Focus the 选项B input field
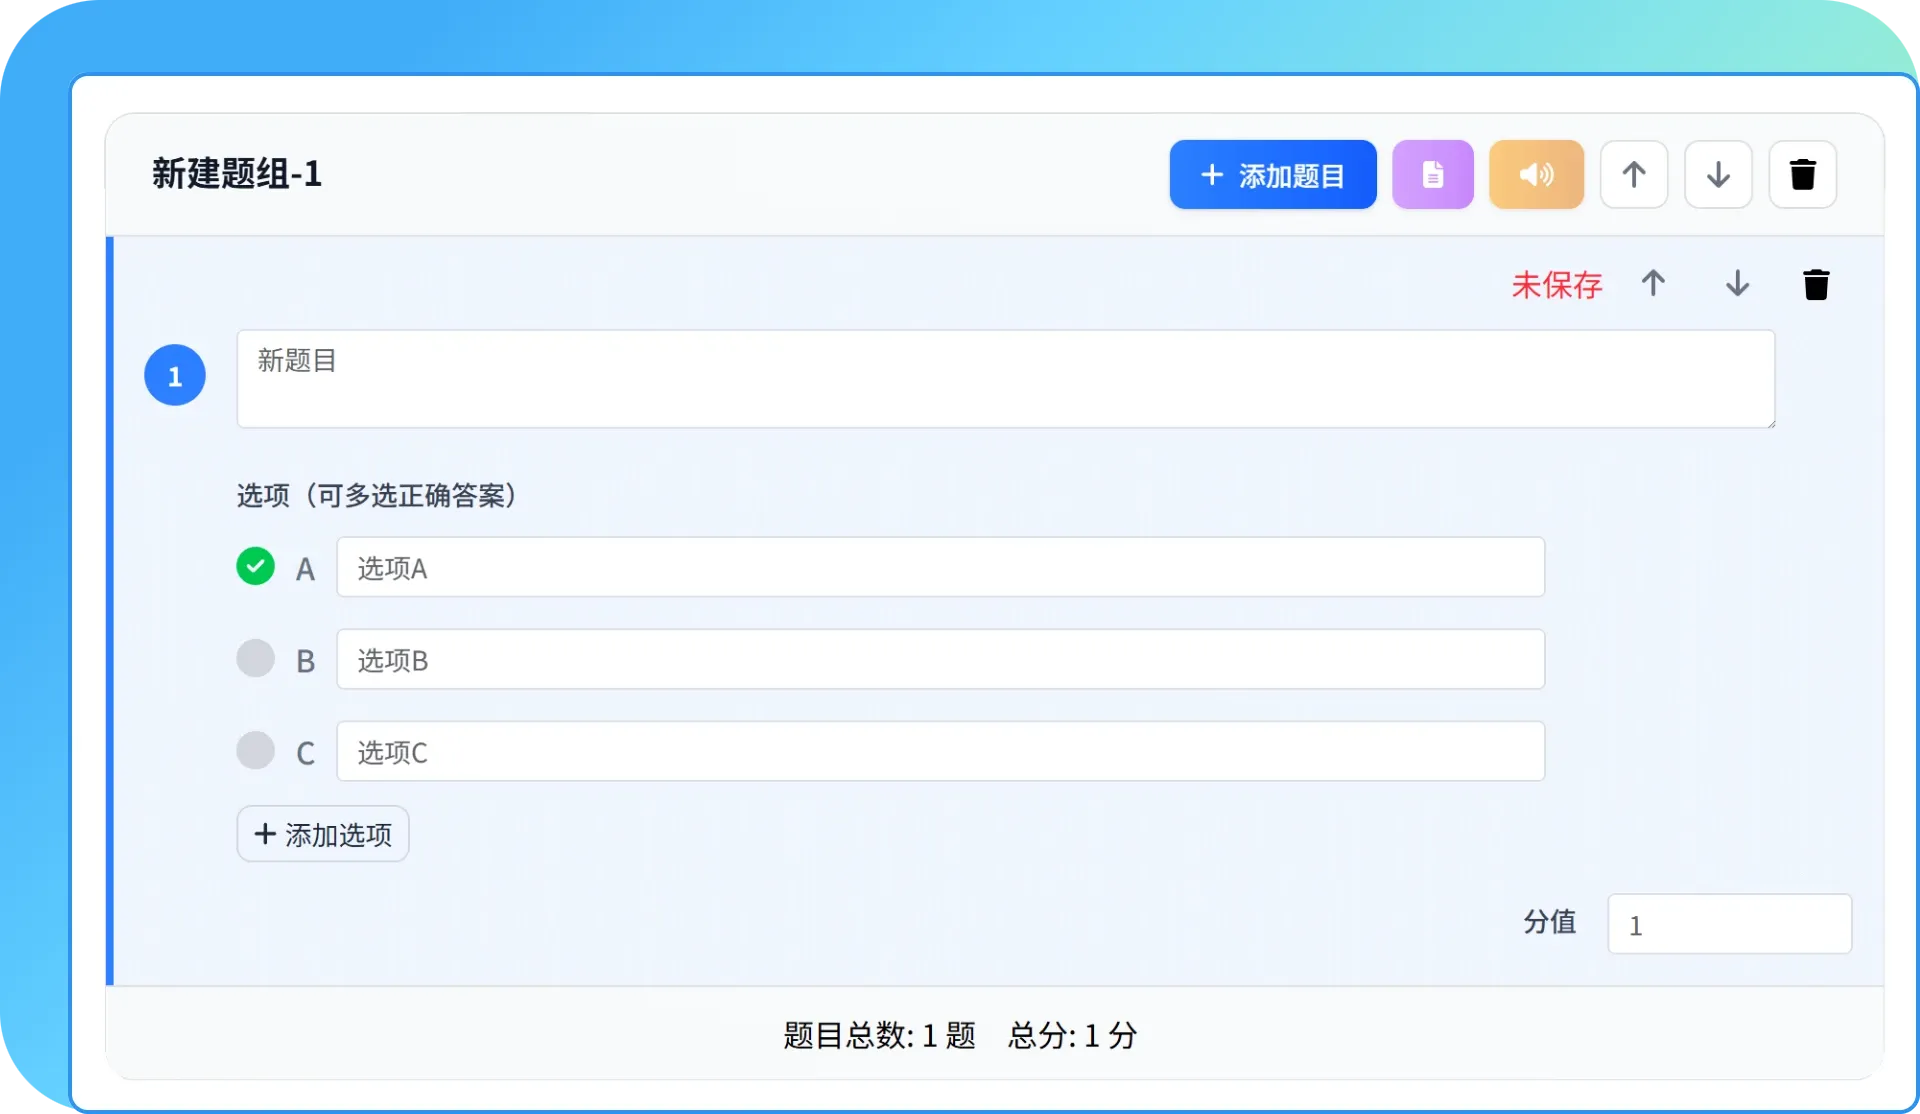The image size is (1920, 1114). [x=941, y=659]
